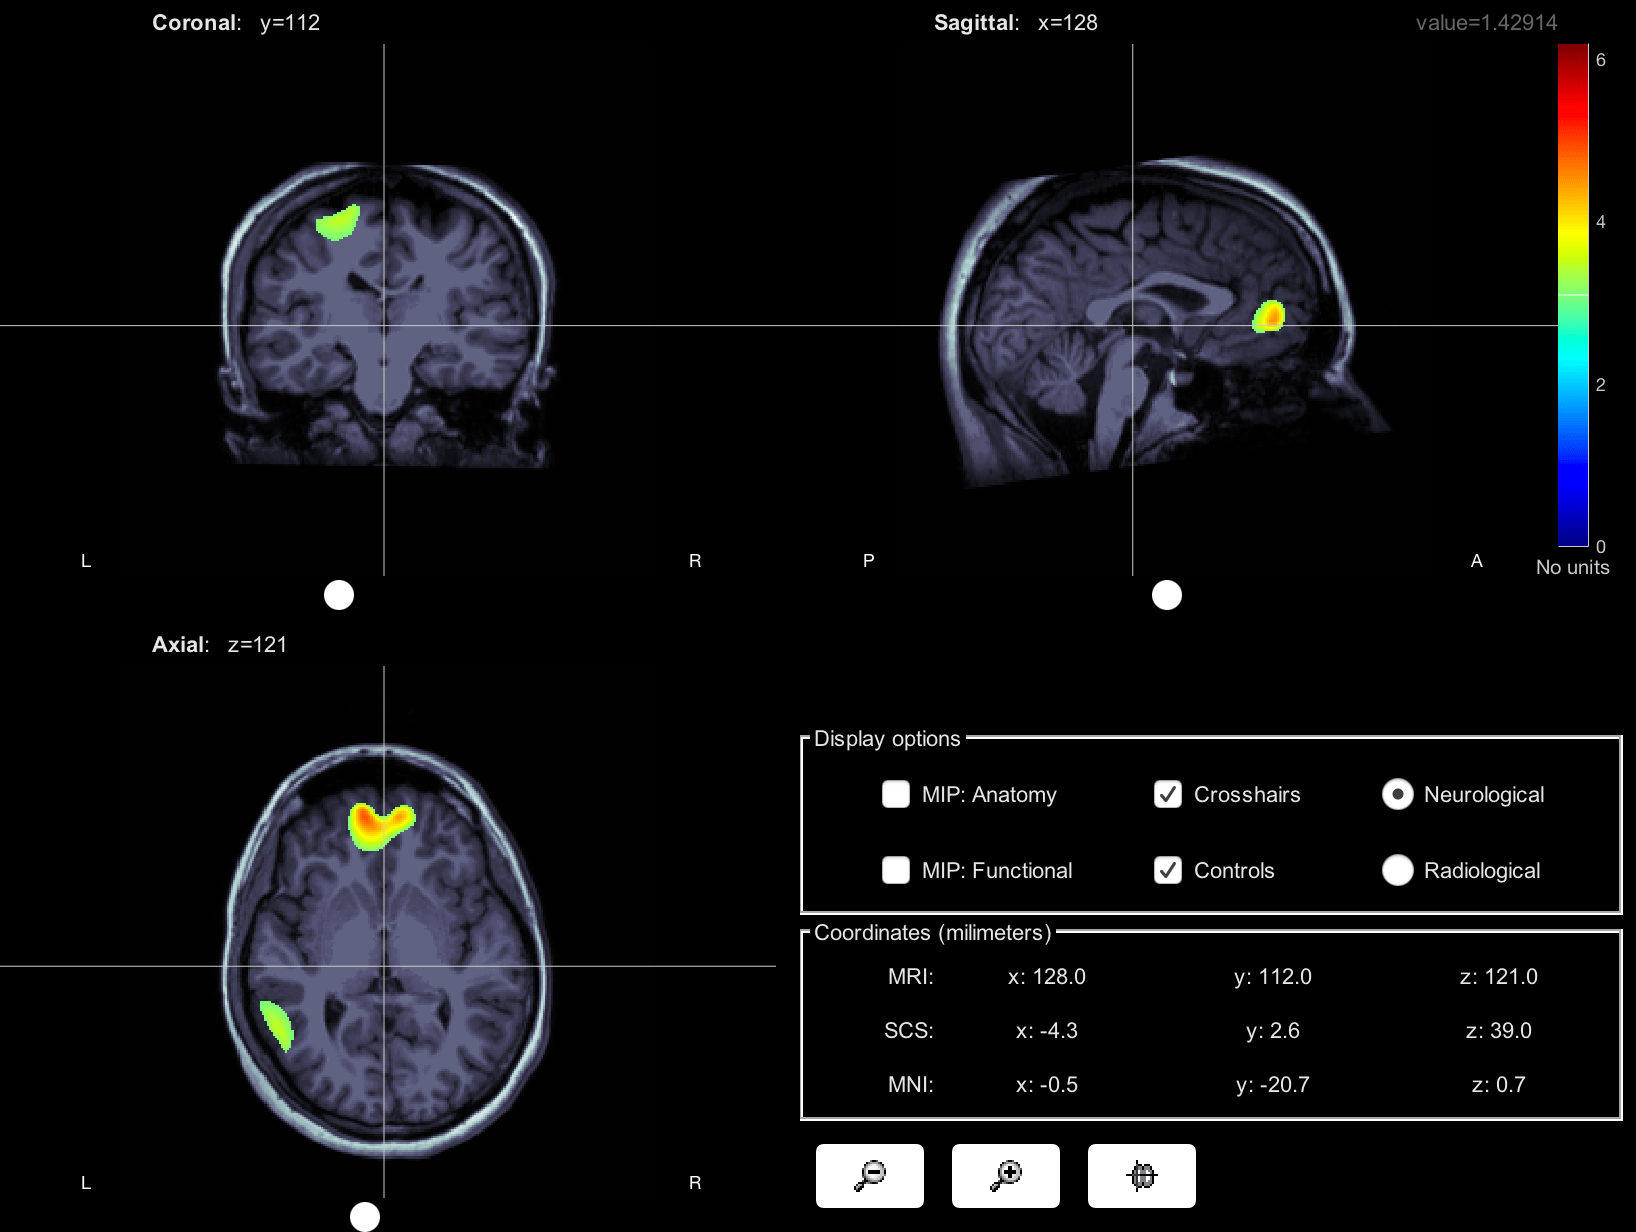The image size is (1636, 1232).
Task: Click the MRI x: 128.0 coordinate value
Action: (1046, 976)
